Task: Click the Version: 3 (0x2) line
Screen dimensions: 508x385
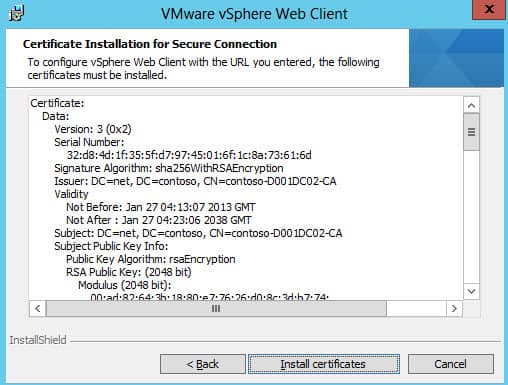Action: coord(93,129)
